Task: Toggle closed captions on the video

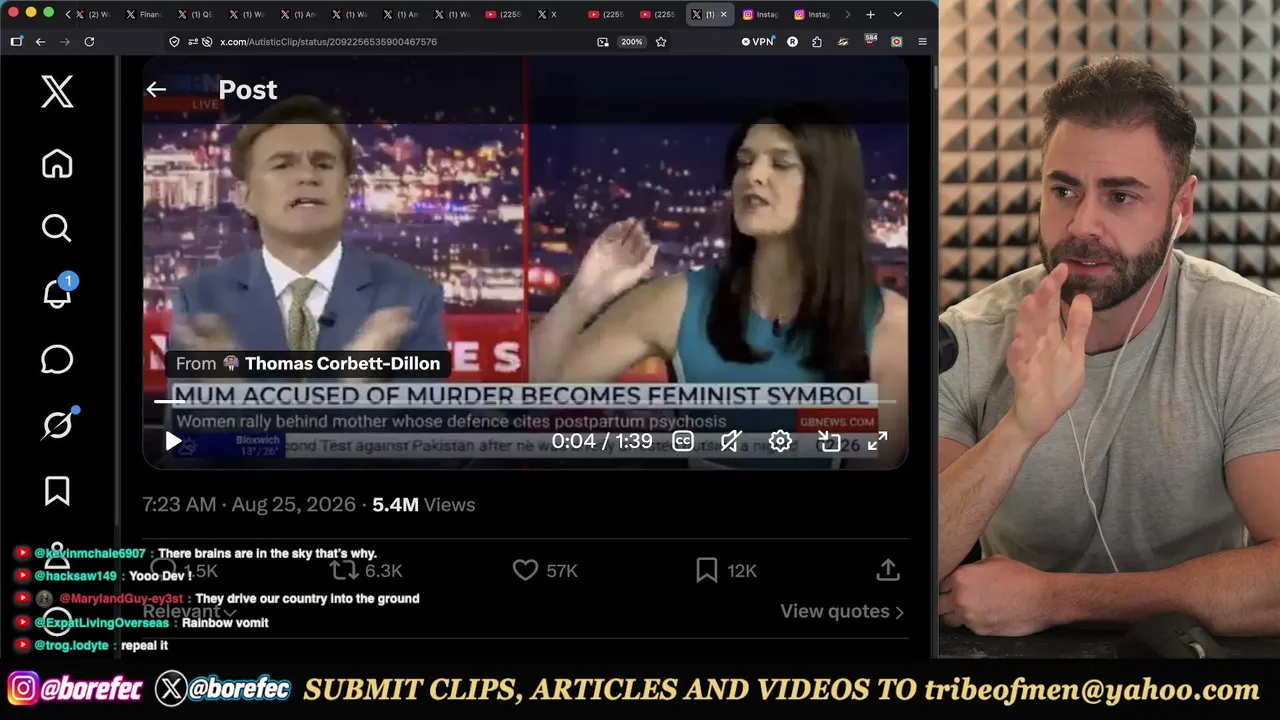Action: click(683, 441)
